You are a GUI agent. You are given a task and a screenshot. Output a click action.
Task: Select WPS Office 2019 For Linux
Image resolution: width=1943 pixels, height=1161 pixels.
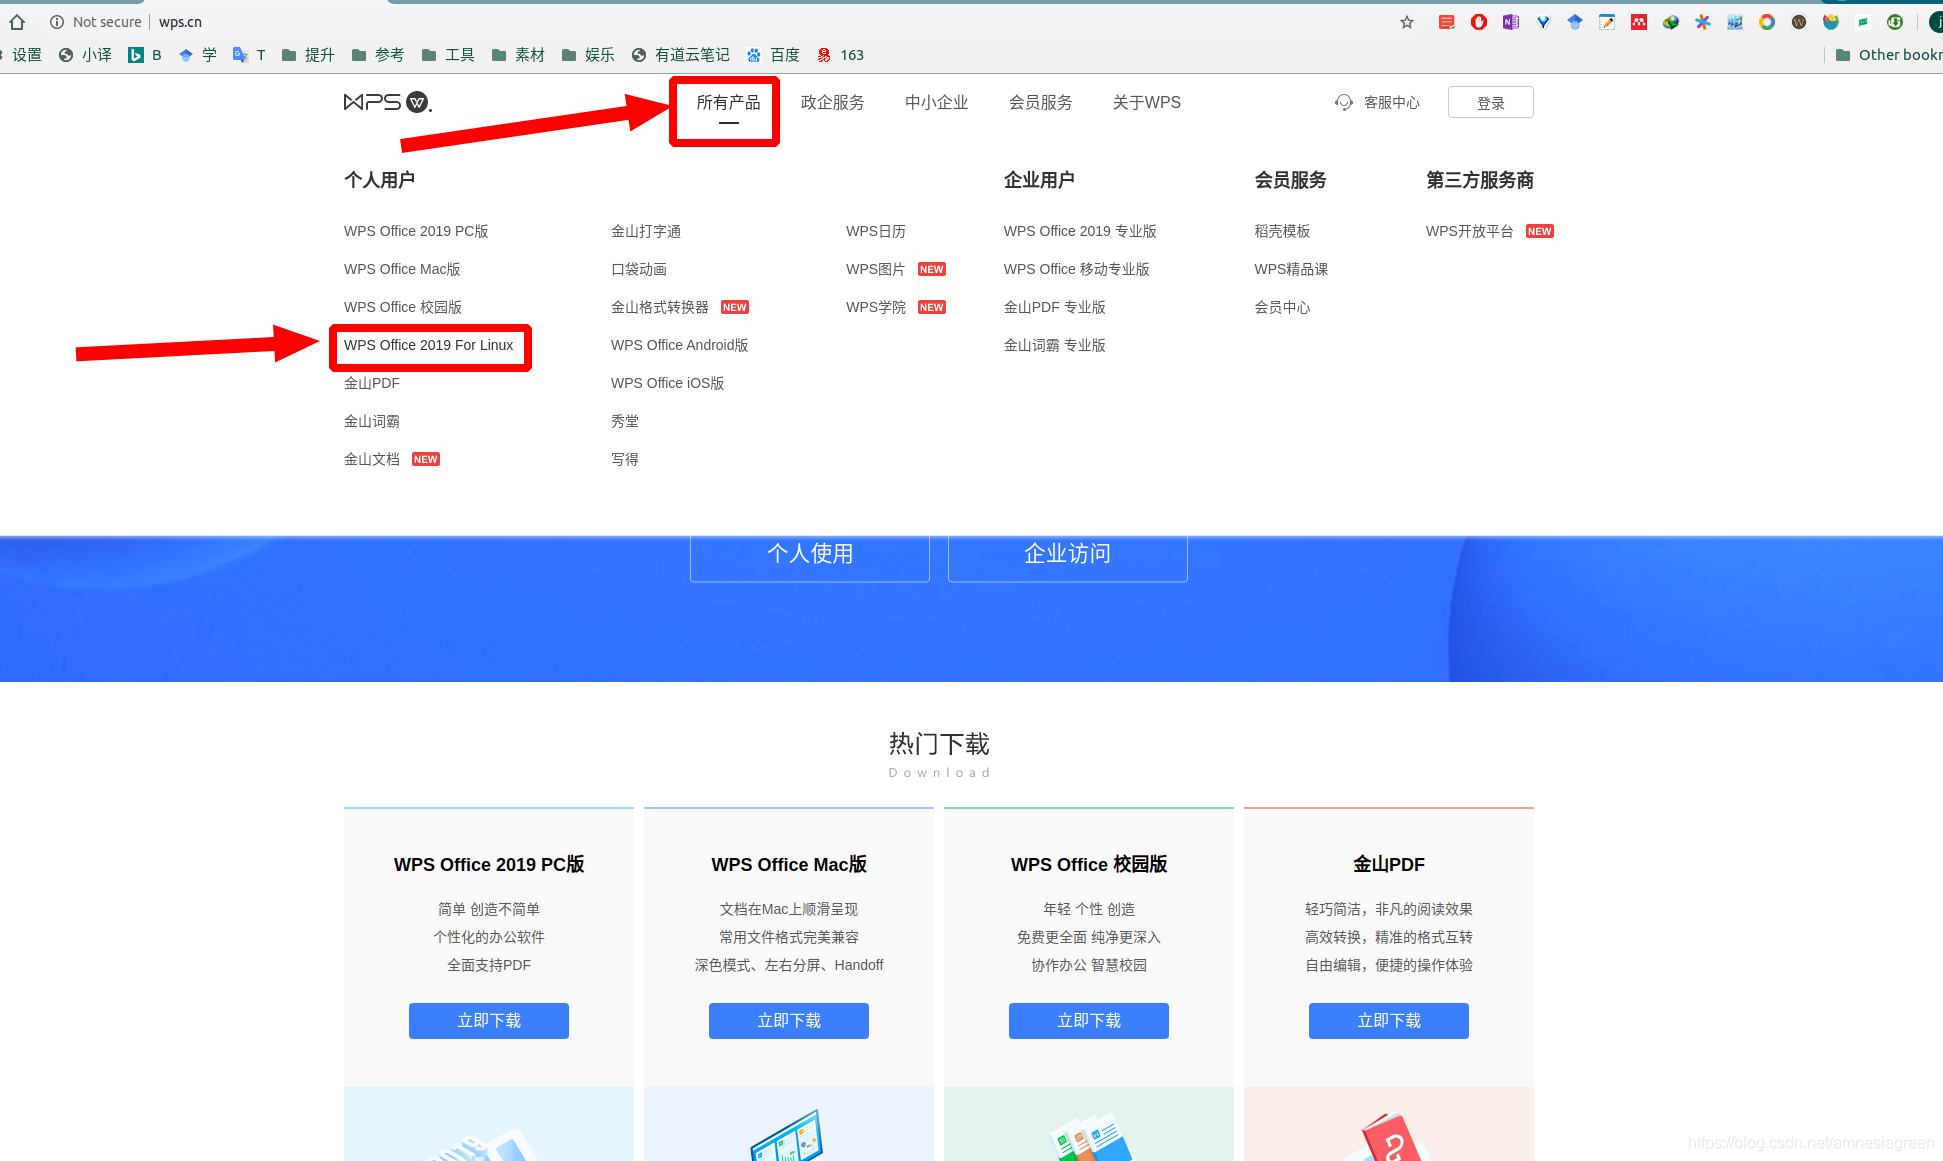(x=428, y=345)
